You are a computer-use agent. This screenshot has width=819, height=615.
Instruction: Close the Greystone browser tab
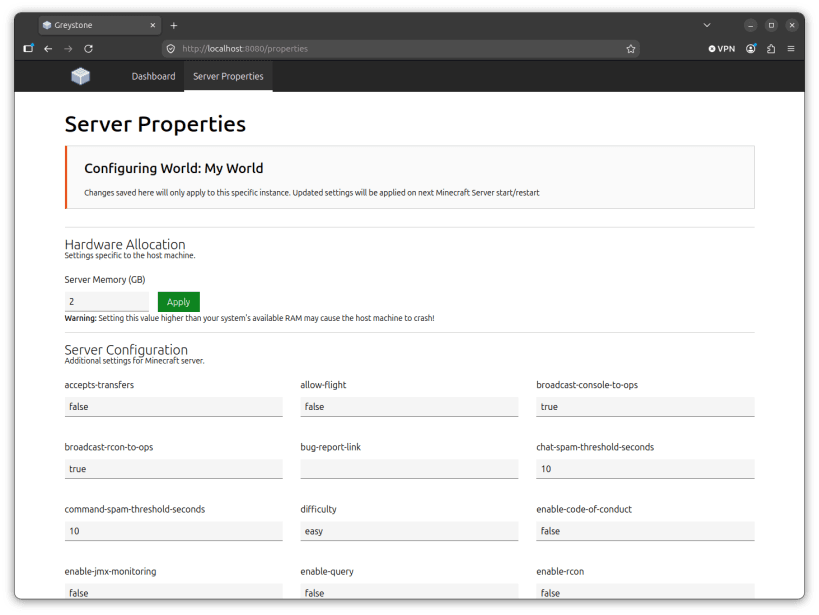153,25
